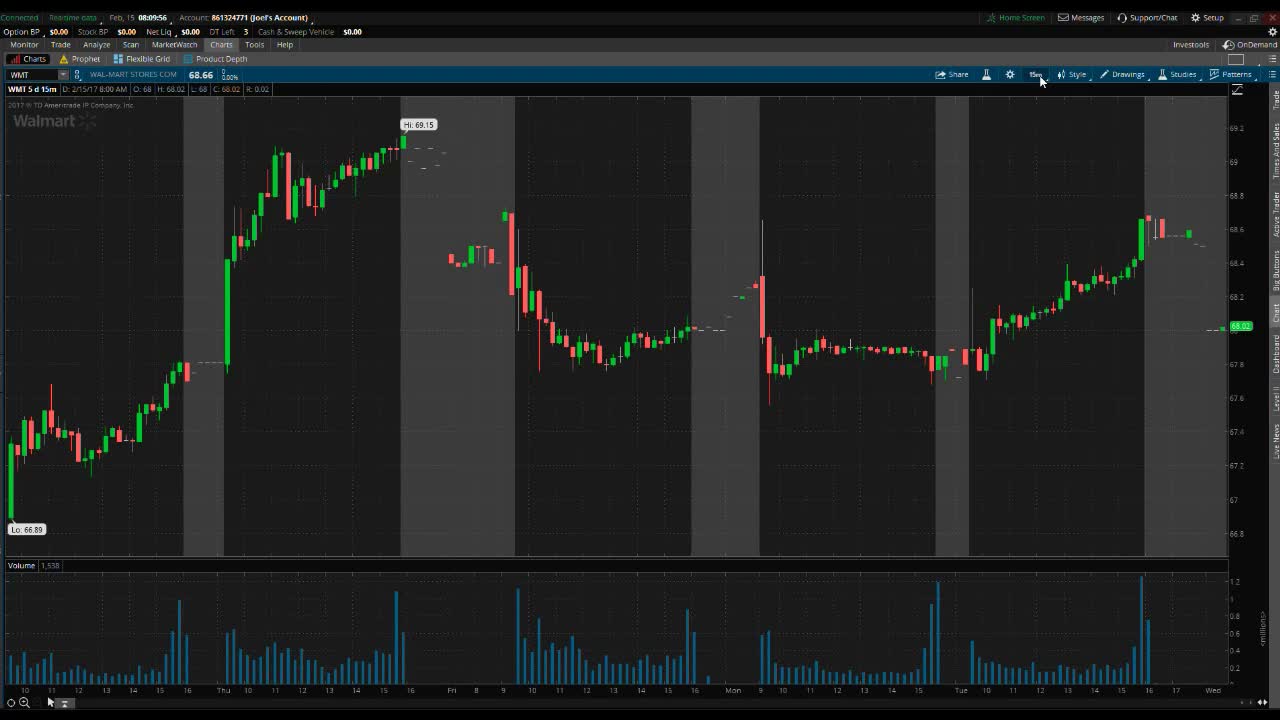Open the Dashboard side tab
The height and width of the screenshot is (720, 1280).
(1276, 355)
